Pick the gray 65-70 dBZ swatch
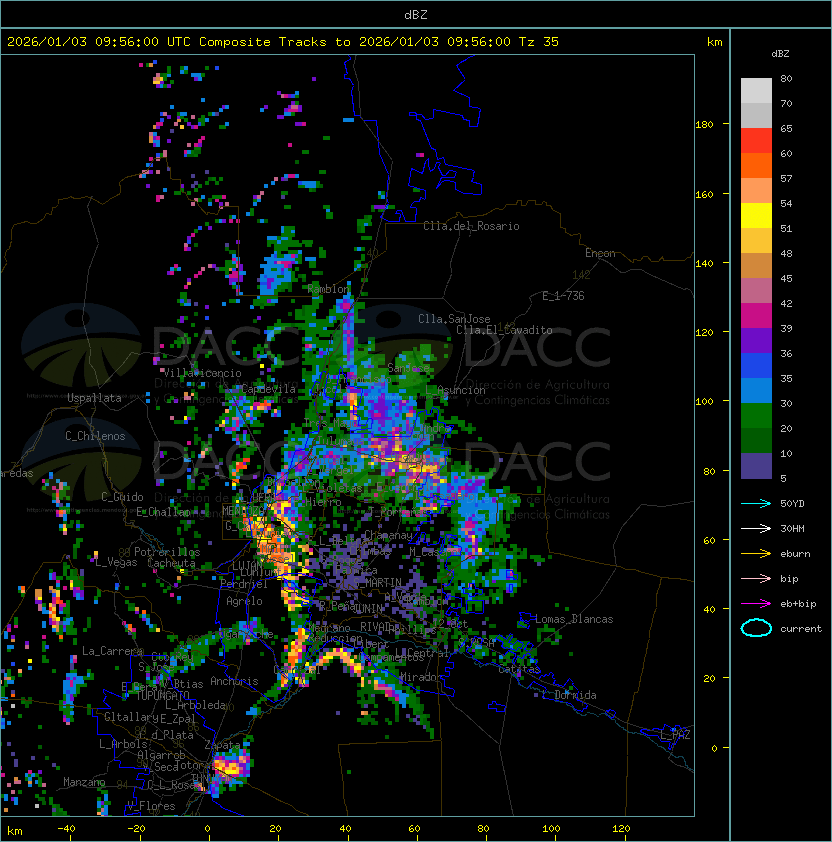The image size is (832, 842). coord(756,115)
